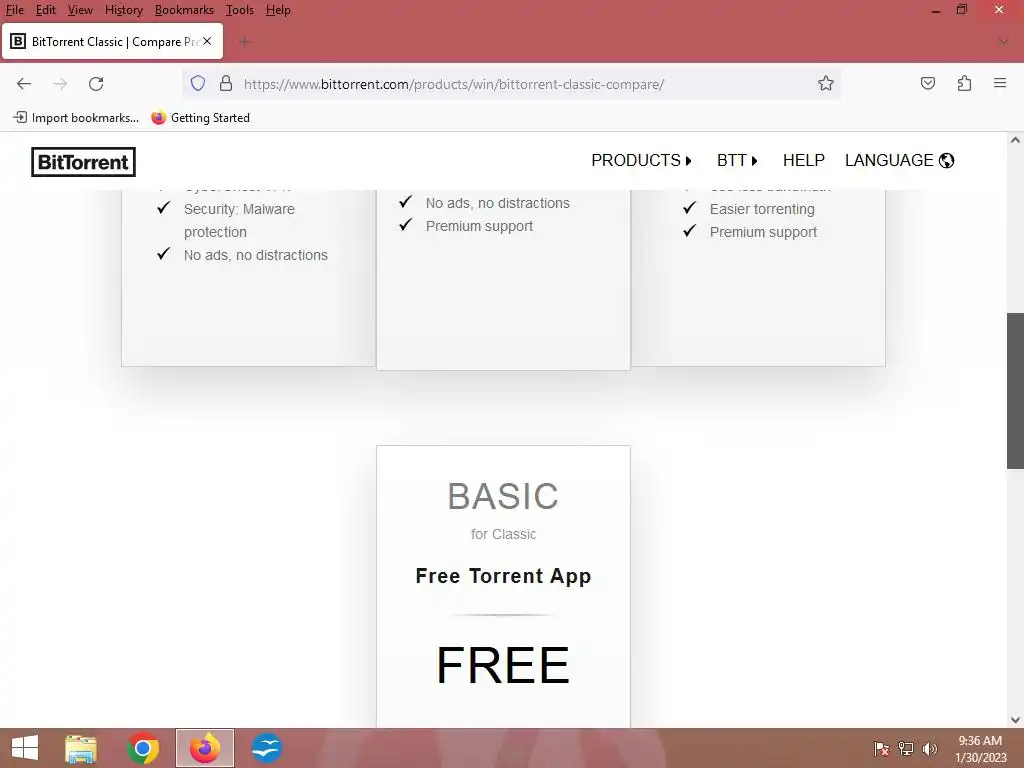
Task: Click the scrollbar up arrow
Action: (1015, 140)
